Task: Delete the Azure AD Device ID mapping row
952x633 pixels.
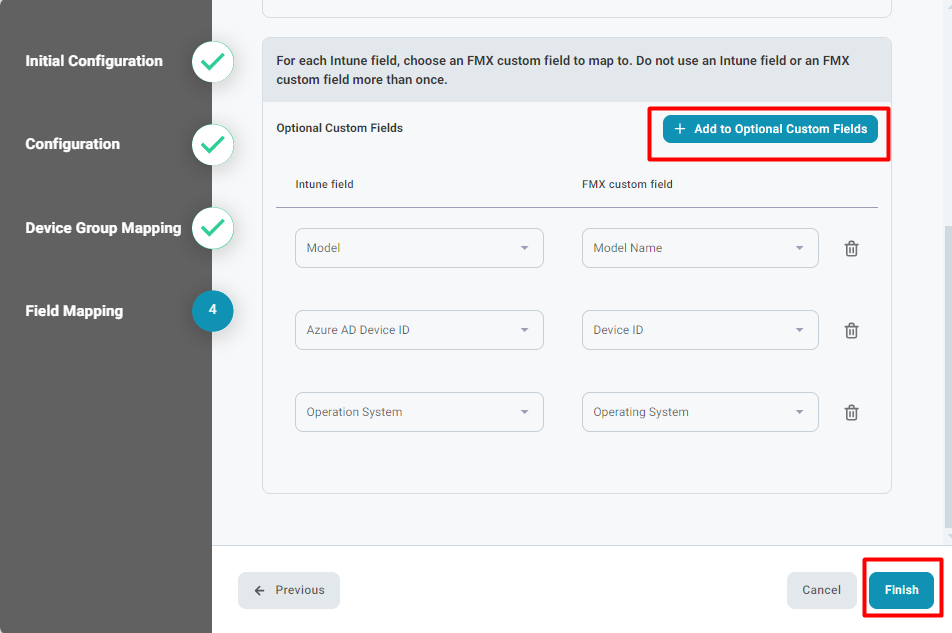Action: pos(851,330)
